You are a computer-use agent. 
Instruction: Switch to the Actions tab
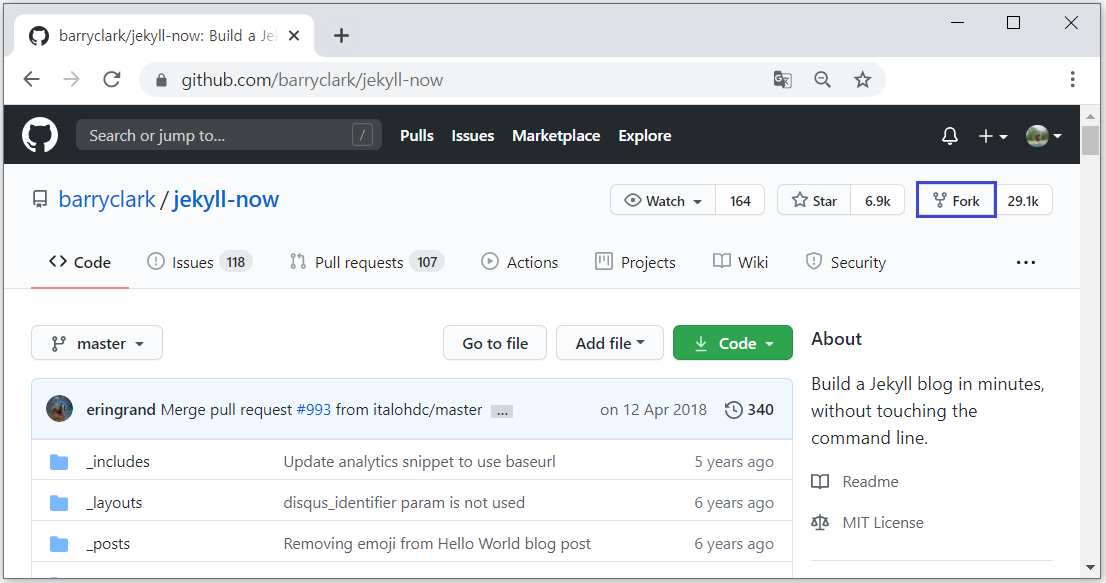pos(520,262)
